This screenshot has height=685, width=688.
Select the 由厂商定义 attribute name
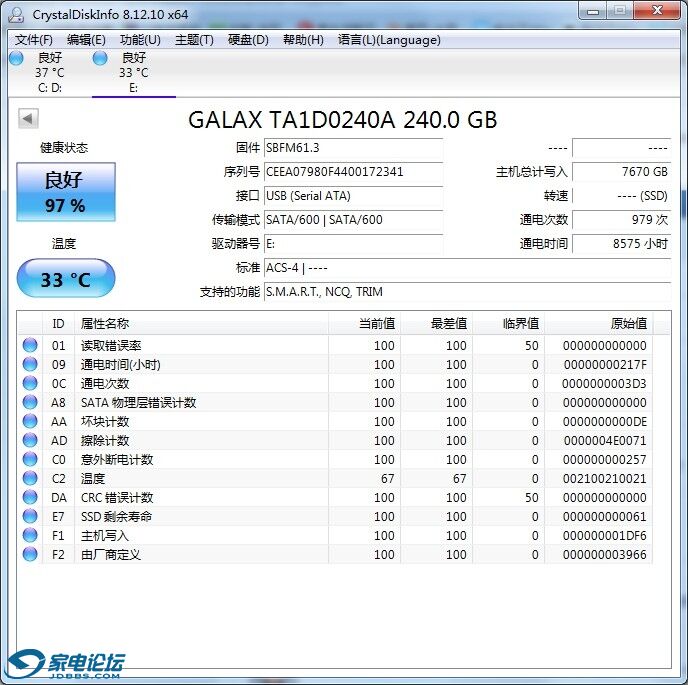point(111,555)
